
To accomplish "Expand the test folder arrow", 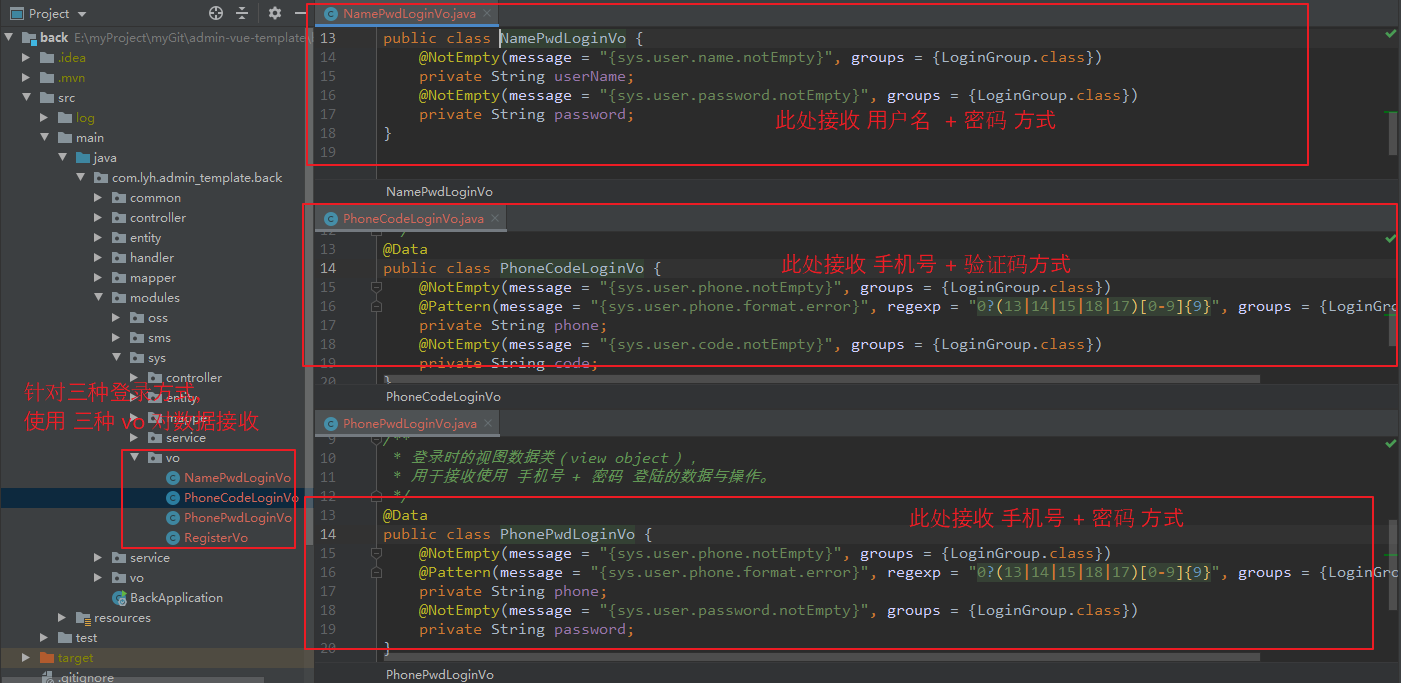I will tap(45, 638).
